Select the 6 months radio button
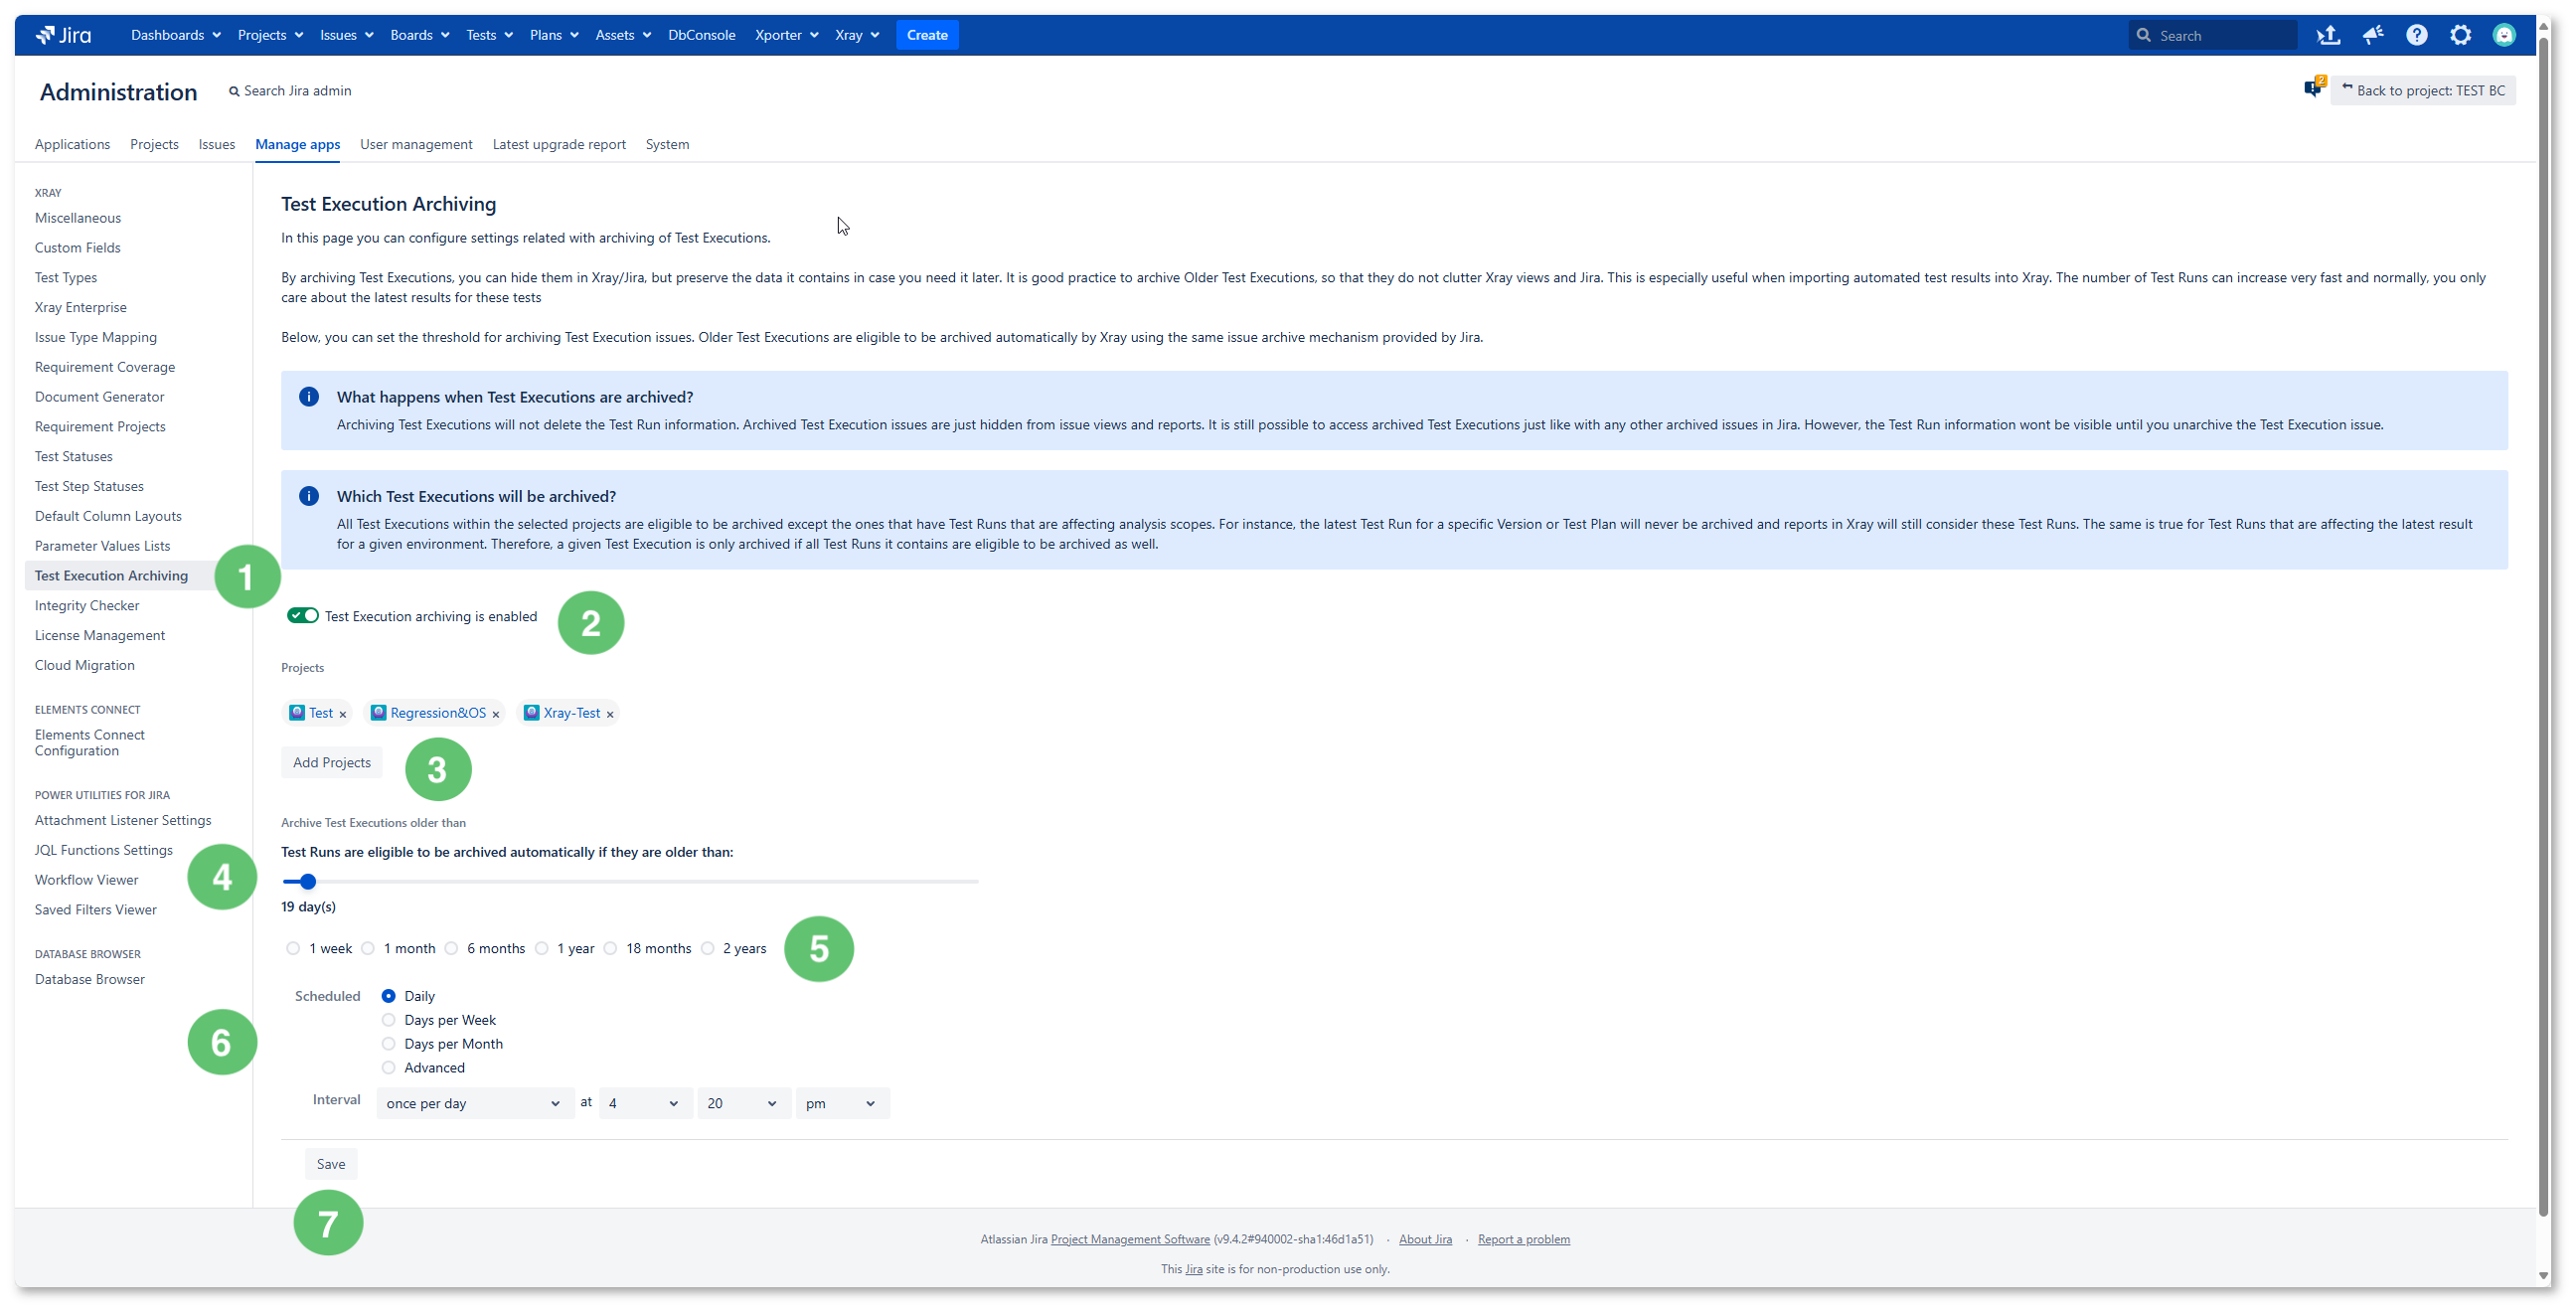 452,948
